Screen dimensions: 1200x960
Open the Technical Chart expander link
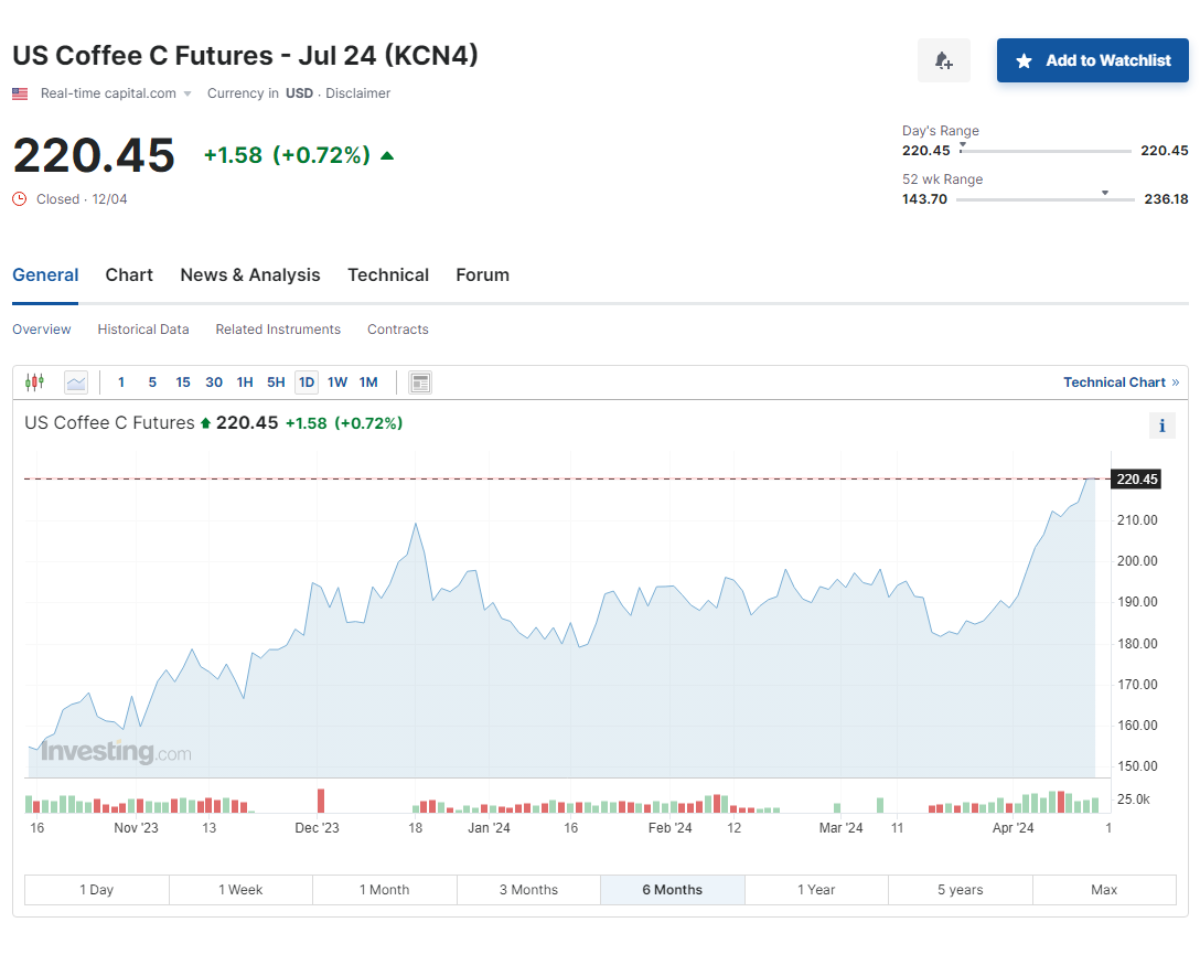pos(1121,382)
